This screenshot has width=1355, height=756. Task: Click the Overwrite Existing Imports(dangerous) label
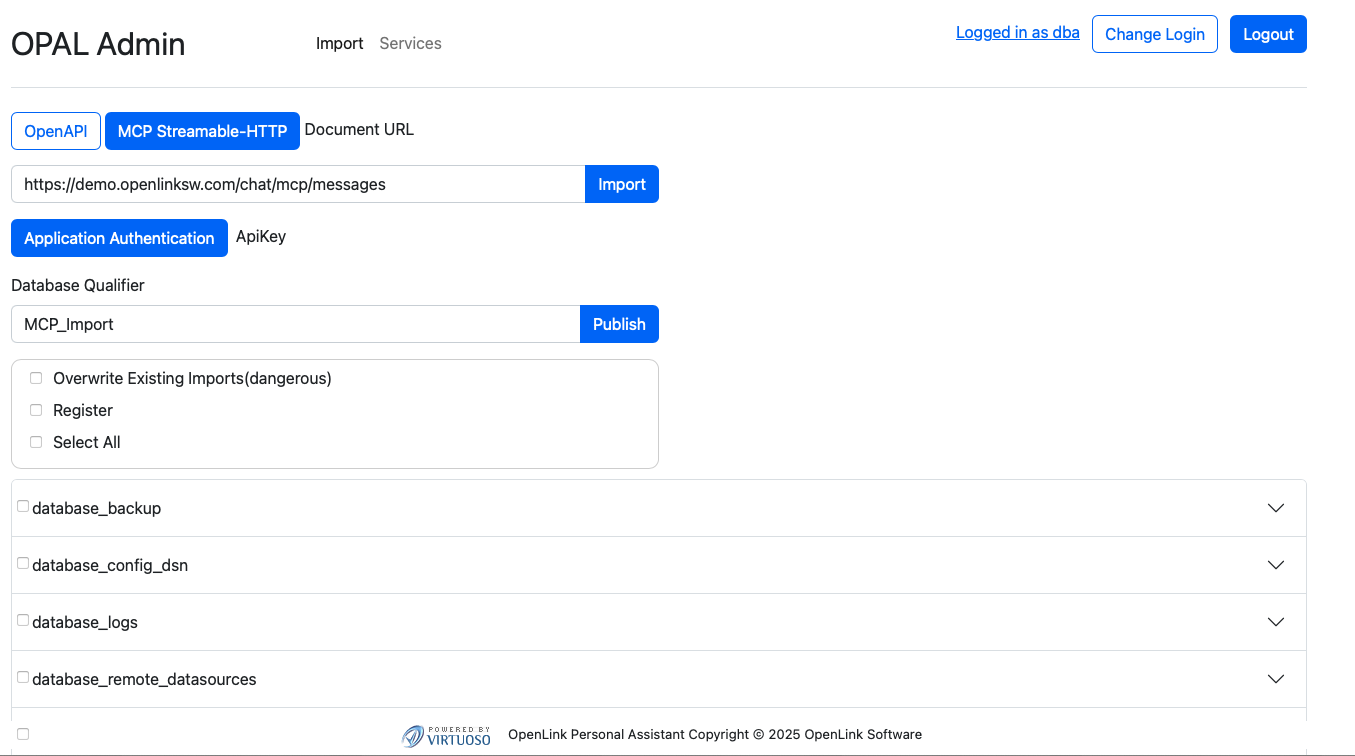(192, 378)
